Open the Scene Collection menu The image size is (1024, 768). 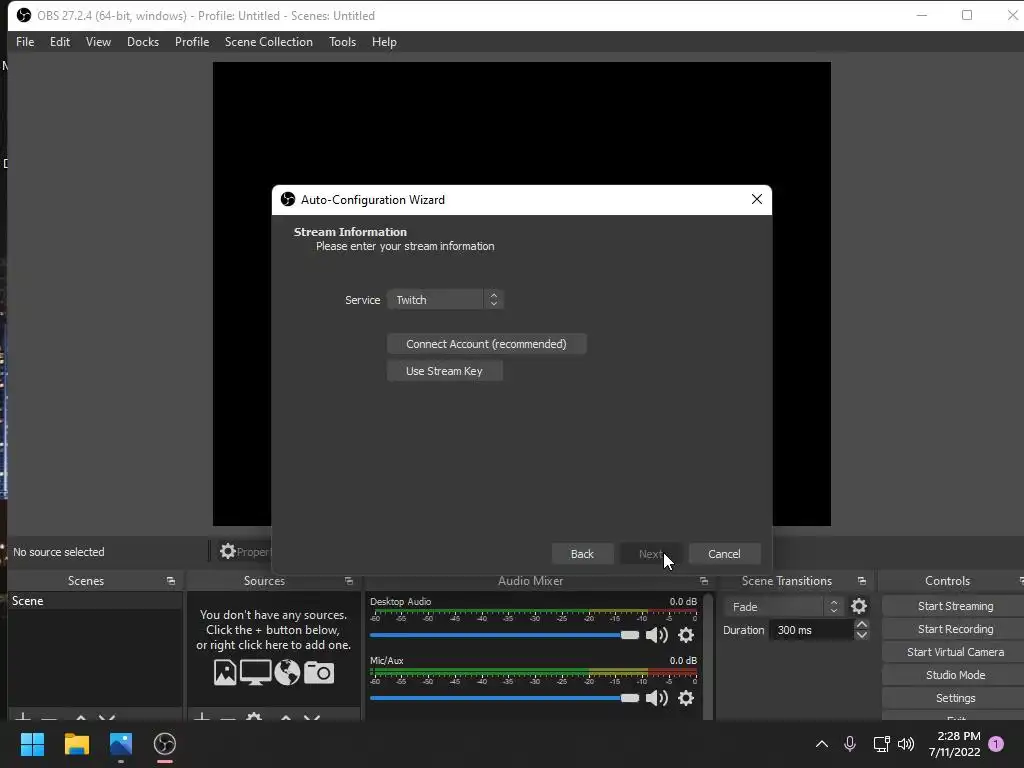pyautogui.click(x=268, y=42)
